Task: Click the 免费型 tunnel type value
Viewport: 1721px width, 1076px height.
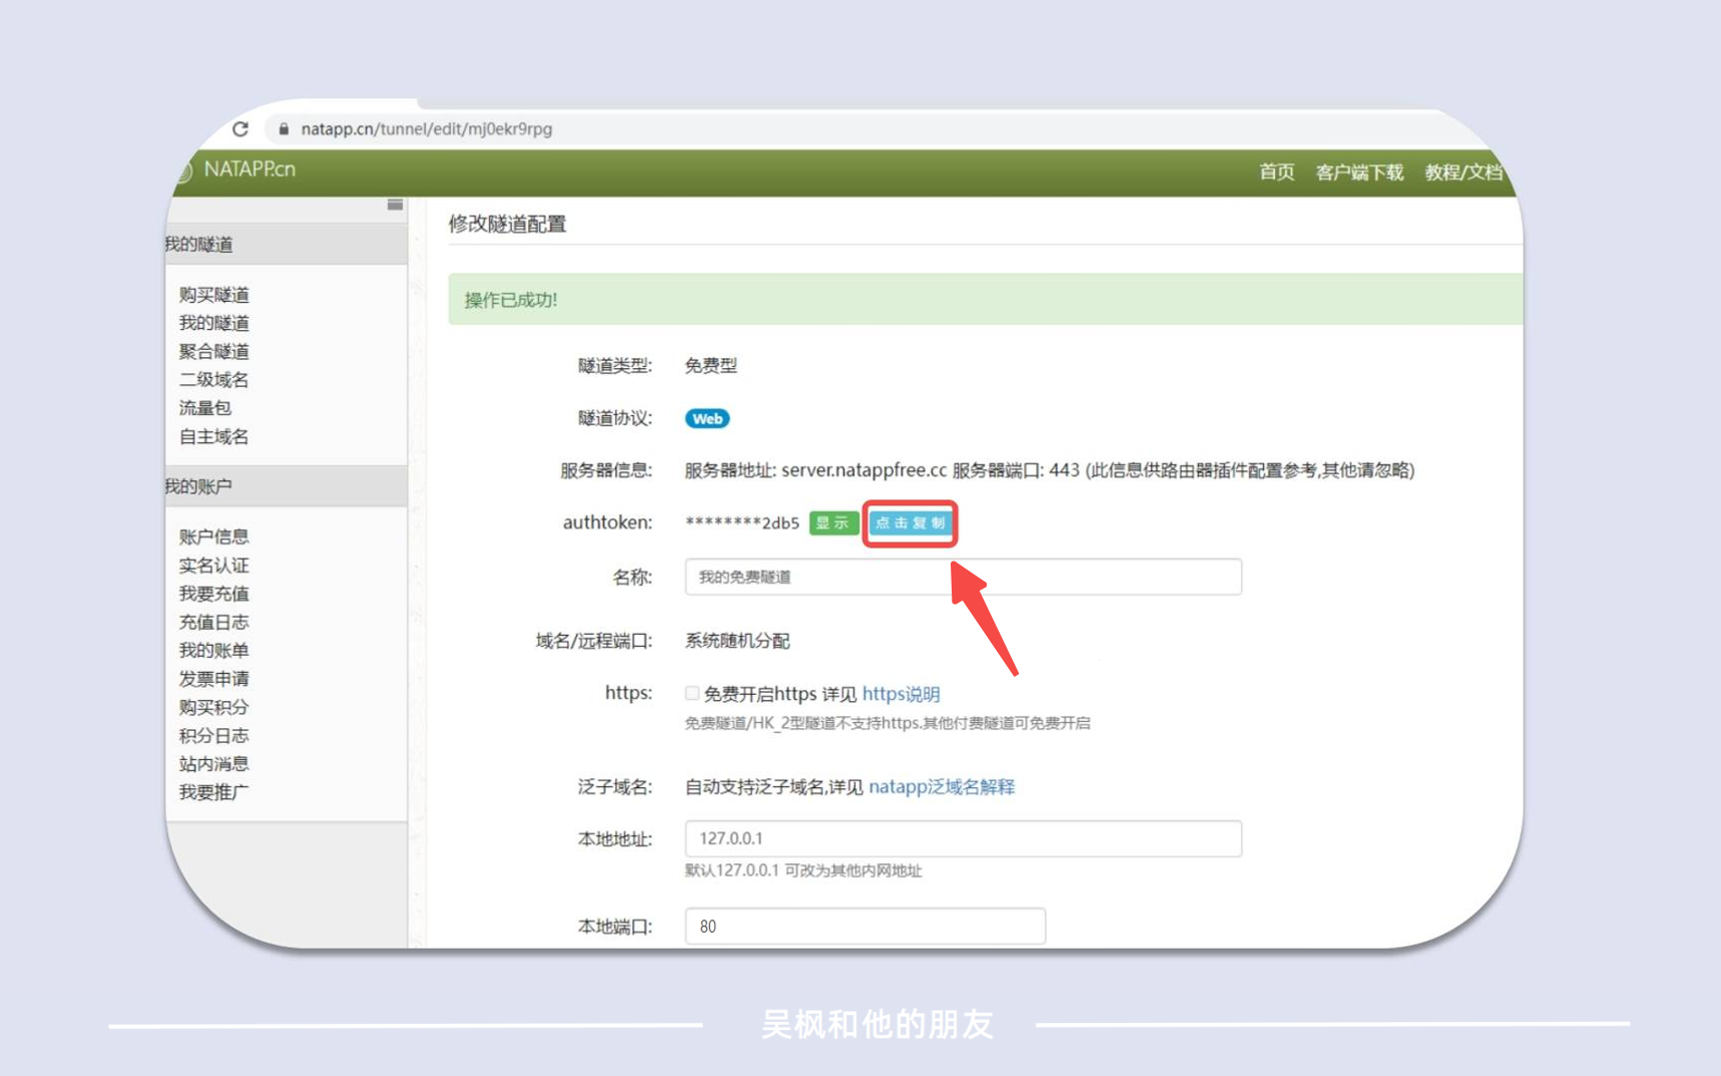Action: click(x=711, y=366)
